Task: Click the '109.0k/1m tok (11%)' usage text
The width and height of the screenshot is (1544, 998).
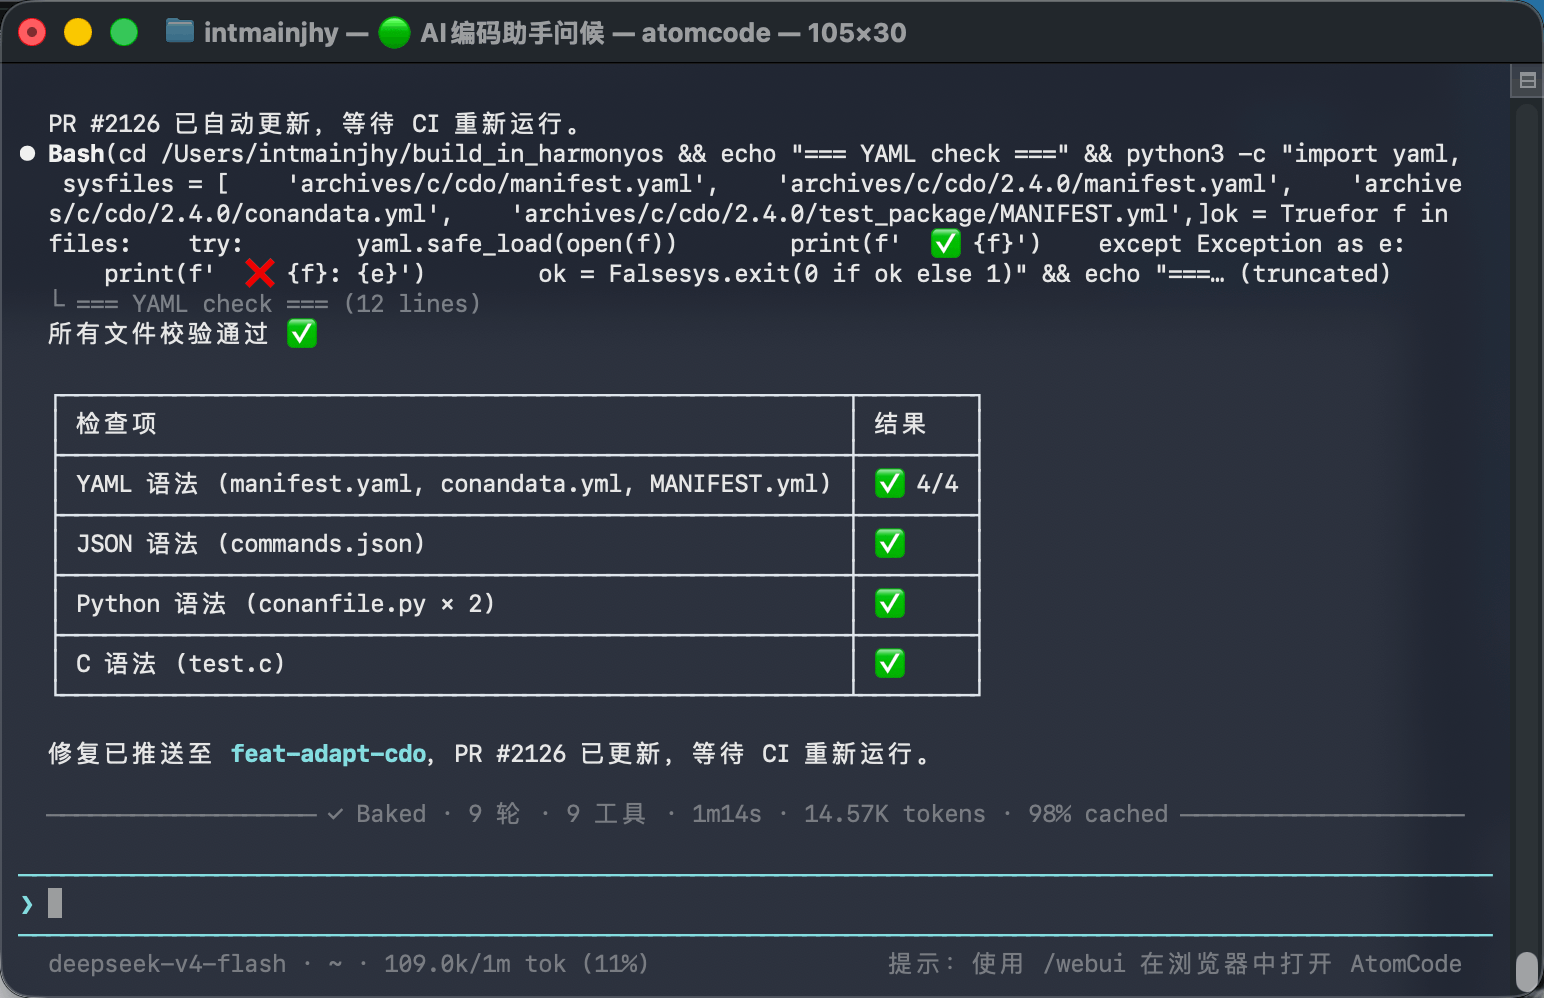Action: [516, 964]
